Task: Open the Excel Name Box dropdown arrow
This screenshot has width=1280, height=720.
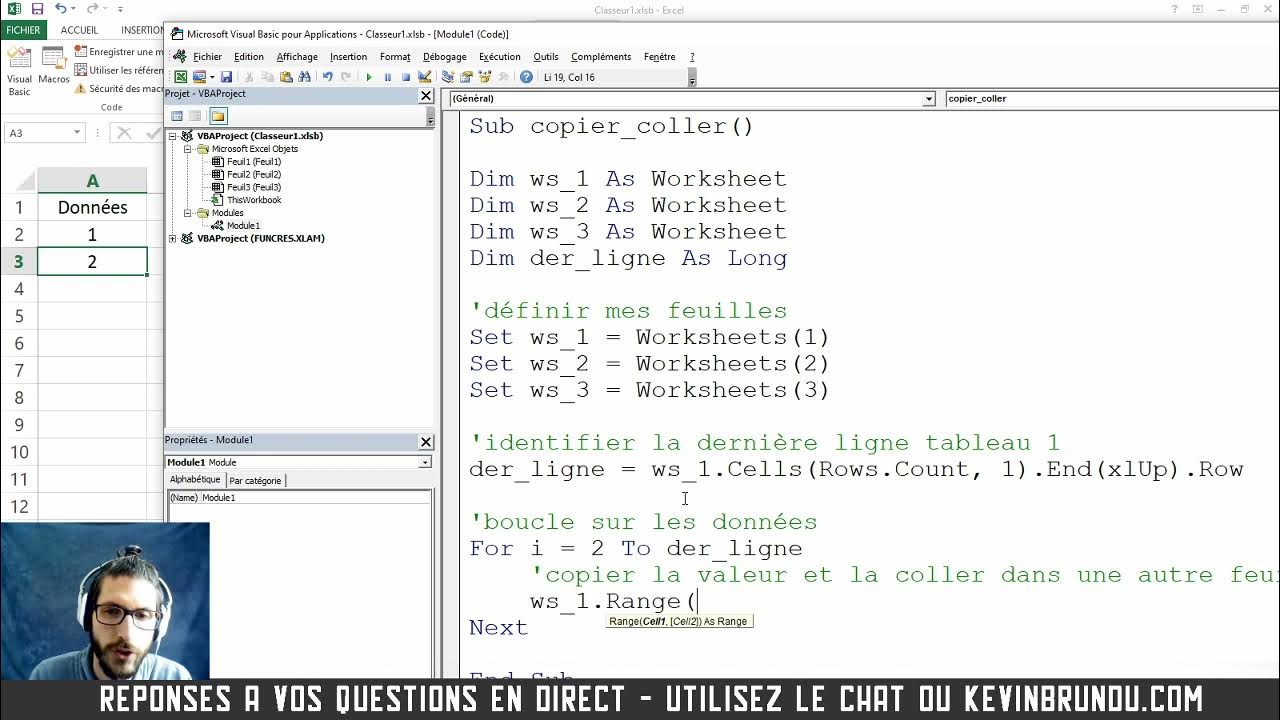Action: (x=76, y=133)
